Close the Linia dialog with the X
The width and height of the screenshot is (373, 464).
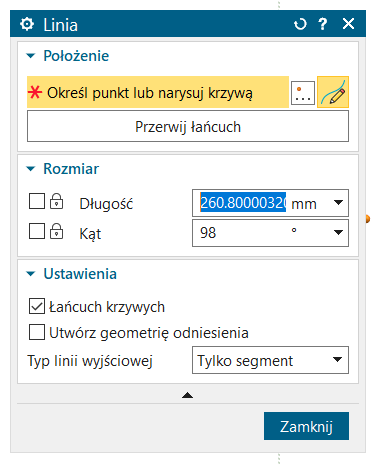(x=348, y=24)
